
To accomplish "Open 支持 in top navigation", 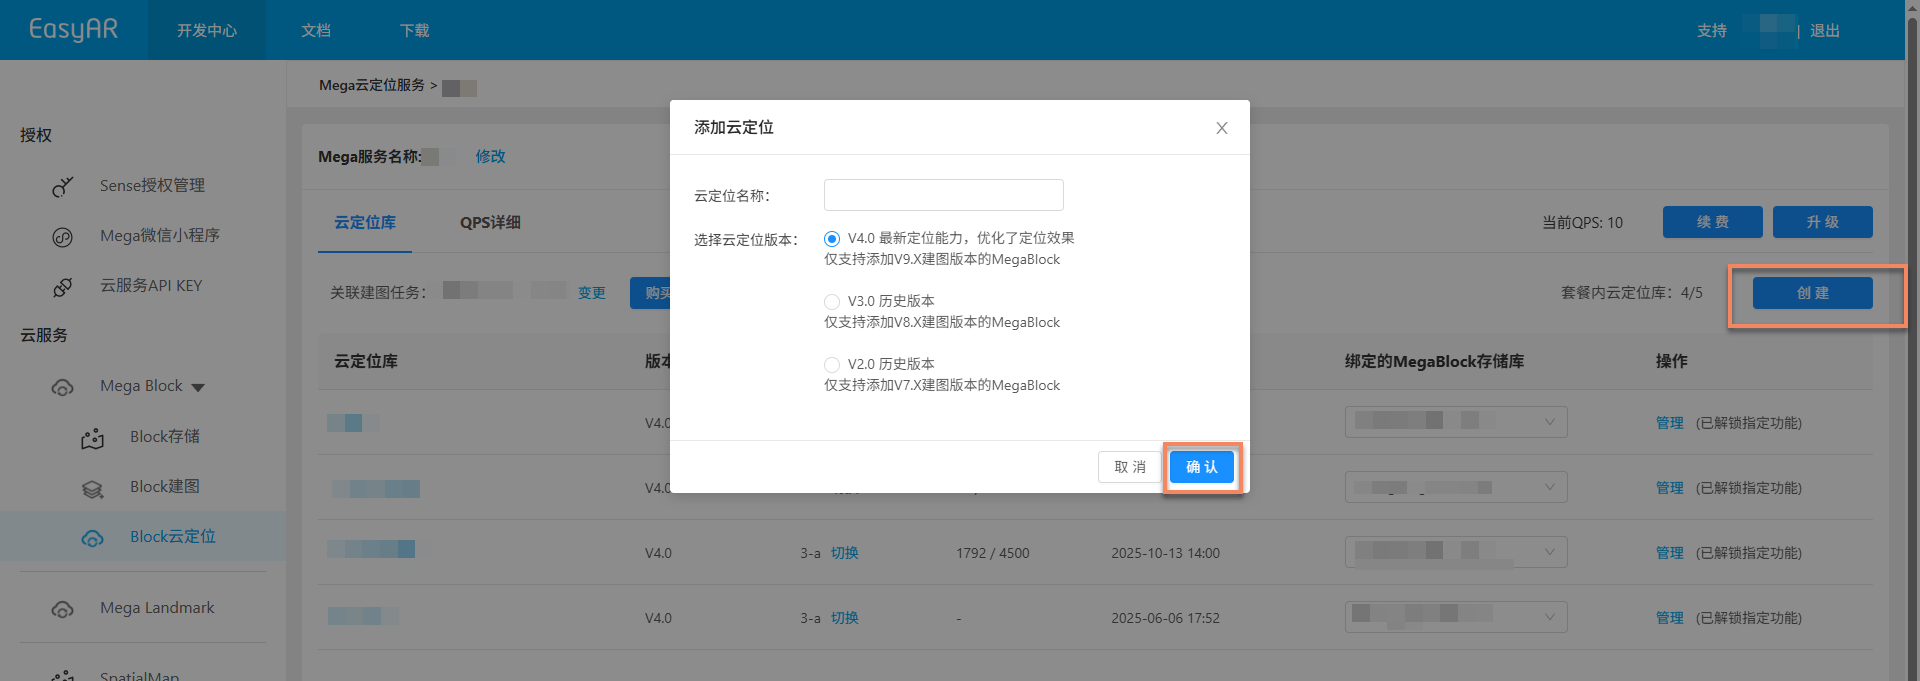I will pyautogui.click(x=1712, y=30).
